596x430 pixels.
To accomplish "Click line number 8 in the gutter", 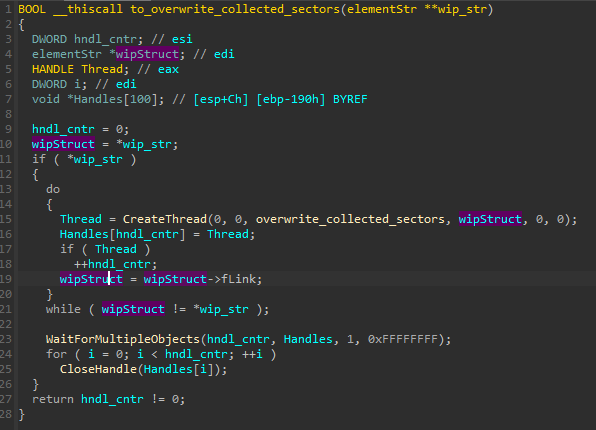I will (x=8, y=114).
